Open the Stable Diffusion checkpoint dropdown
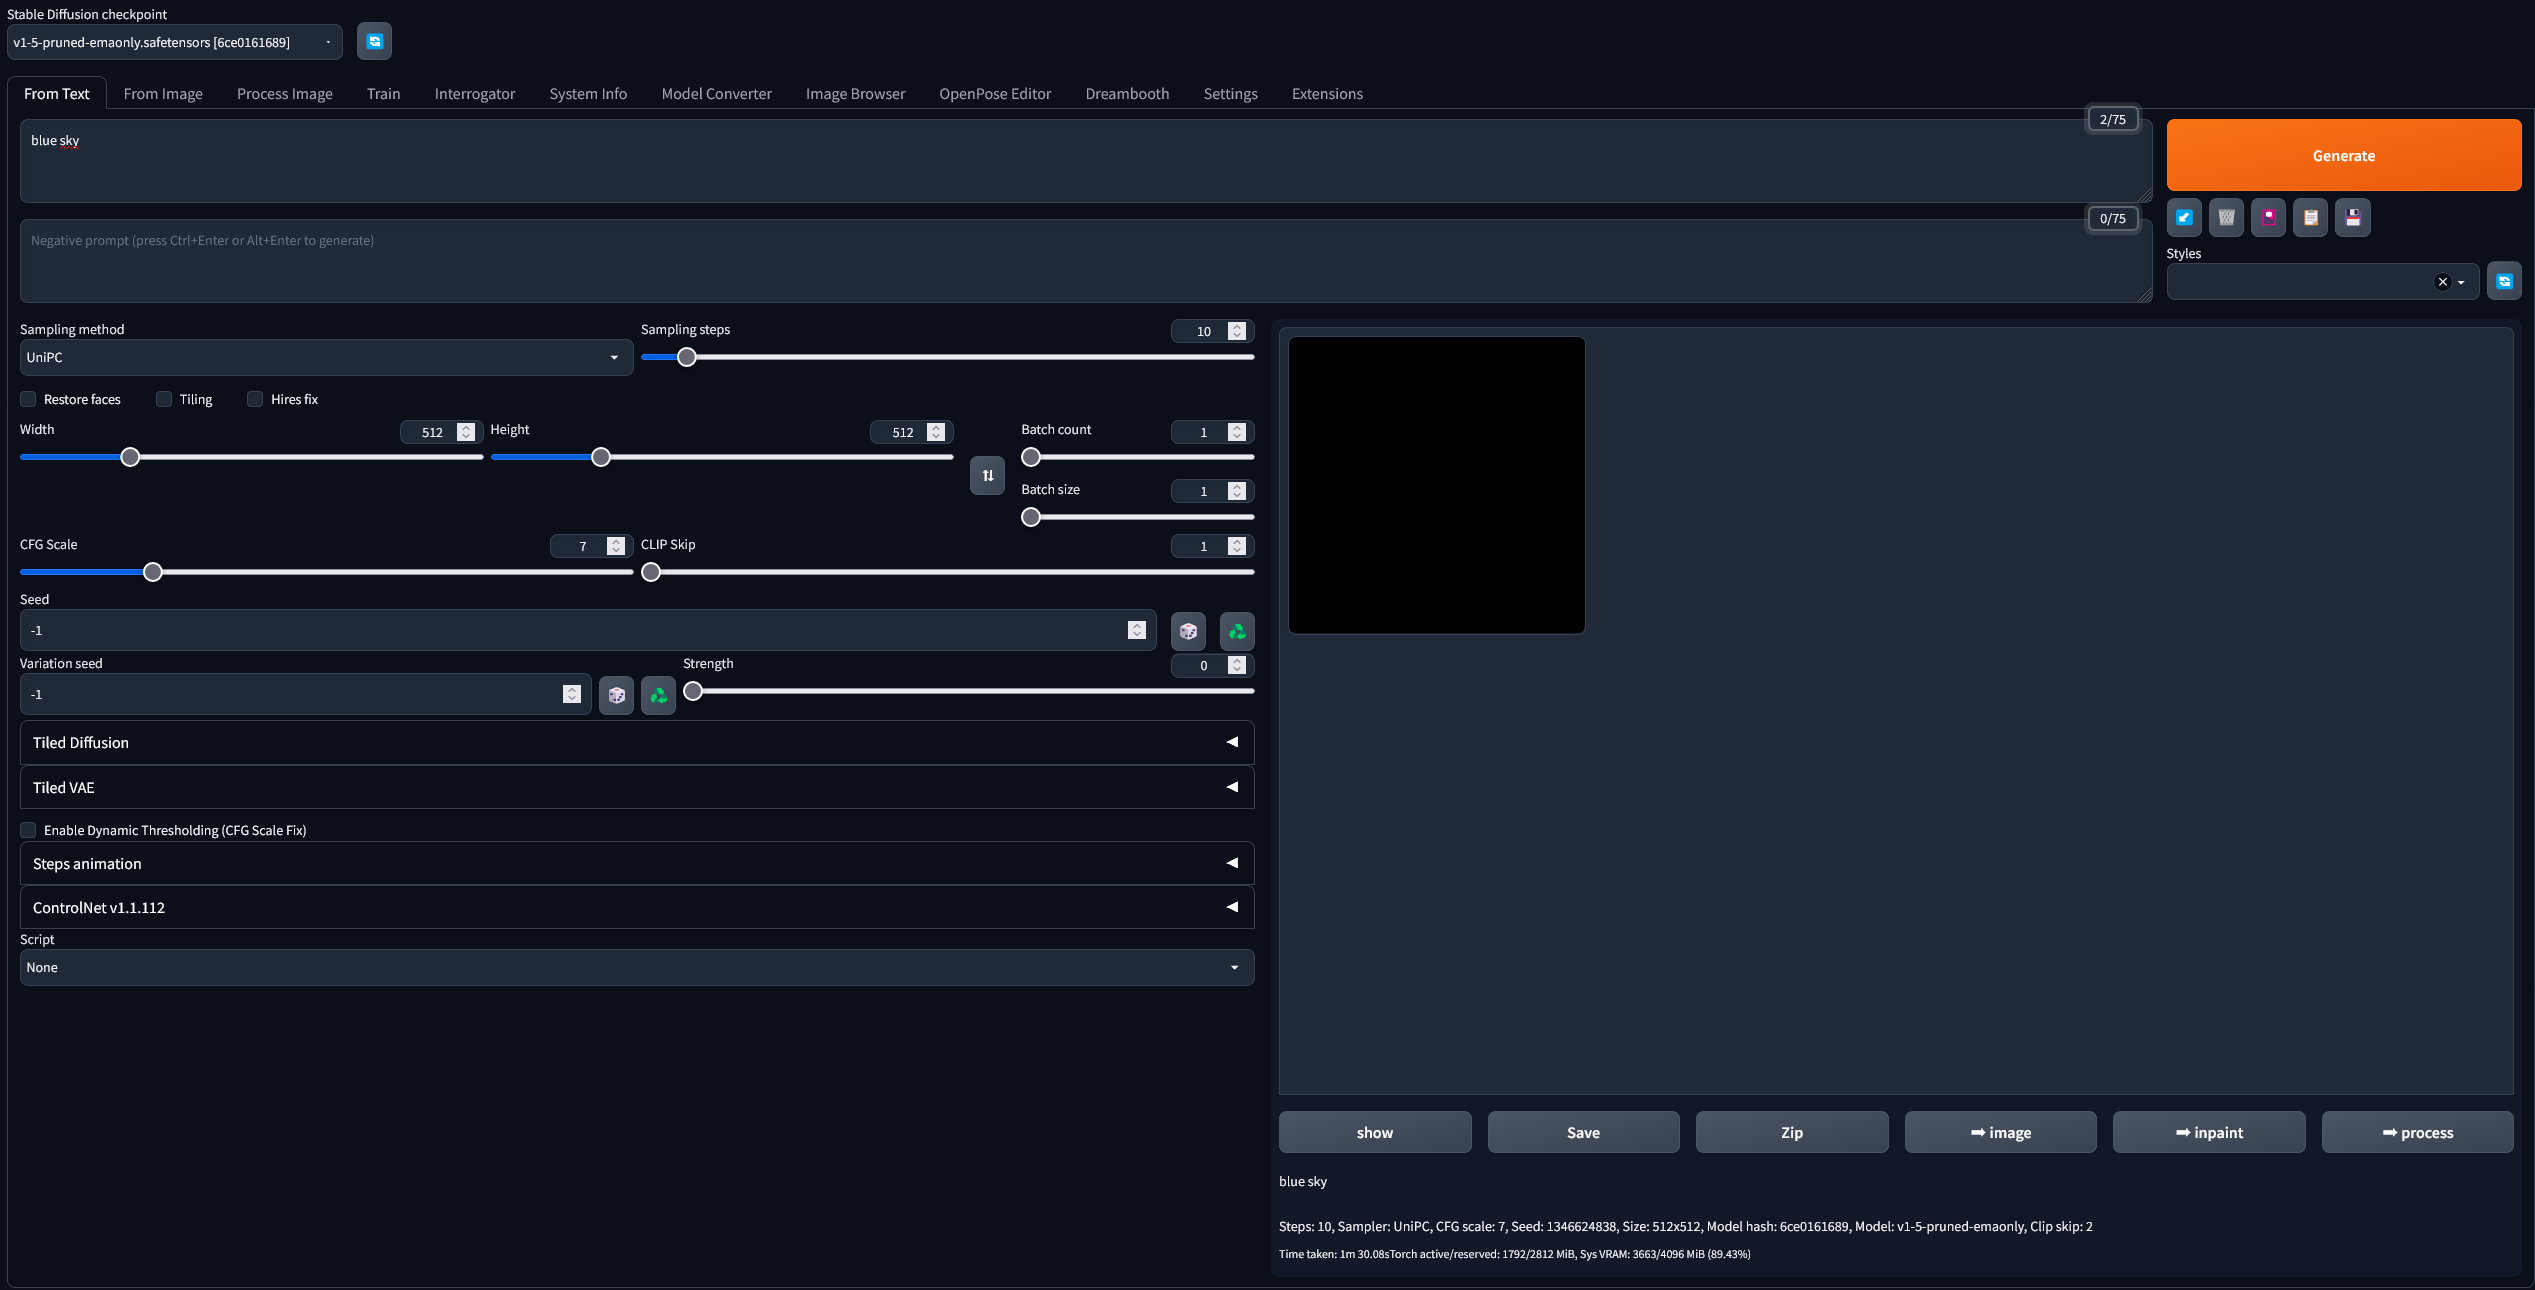Viewport: 2535px width, 1290px height. point(174,42)
